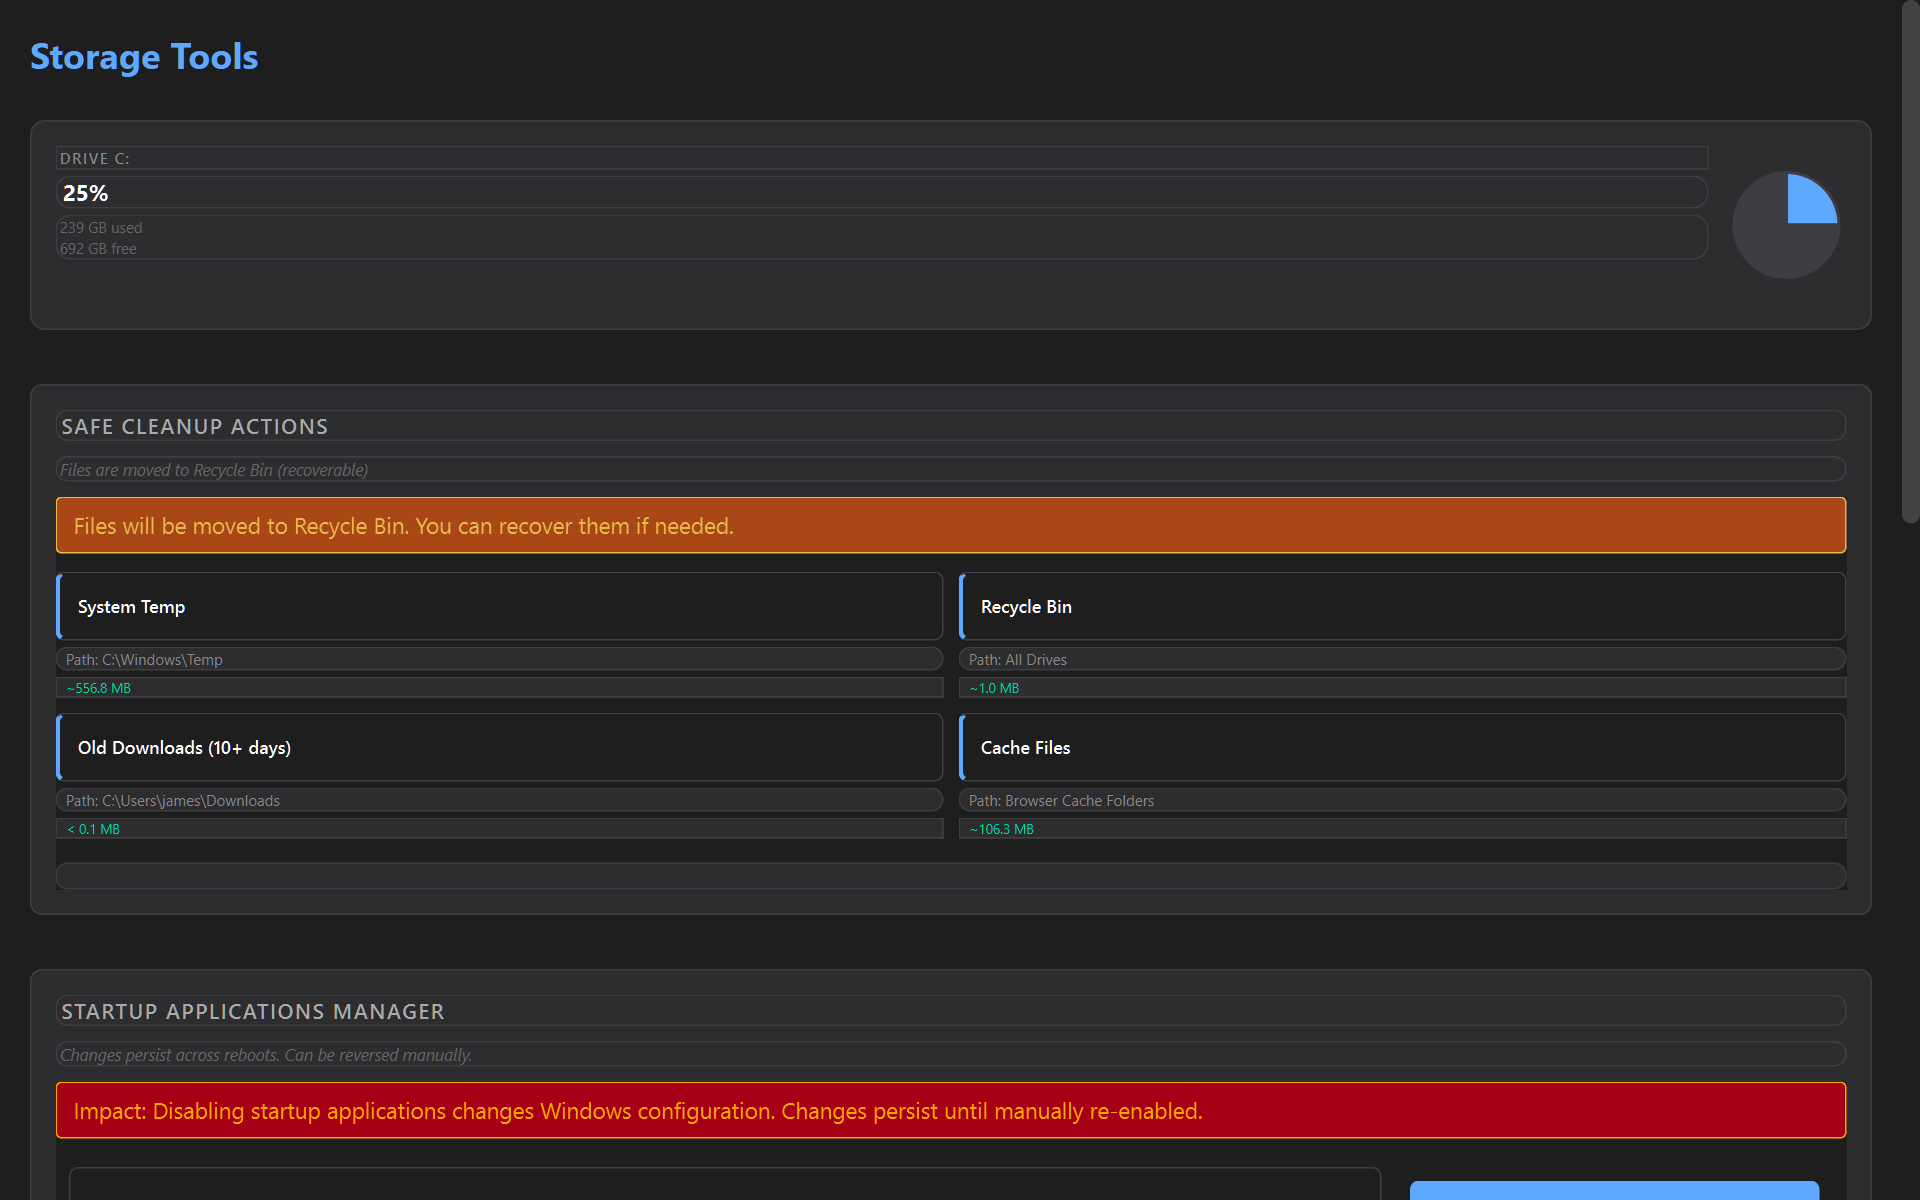This screenshot has width=1920, height=1200.
Task: Click the Startup Applications Manager heading
Action: click(x=253, y=1012)
